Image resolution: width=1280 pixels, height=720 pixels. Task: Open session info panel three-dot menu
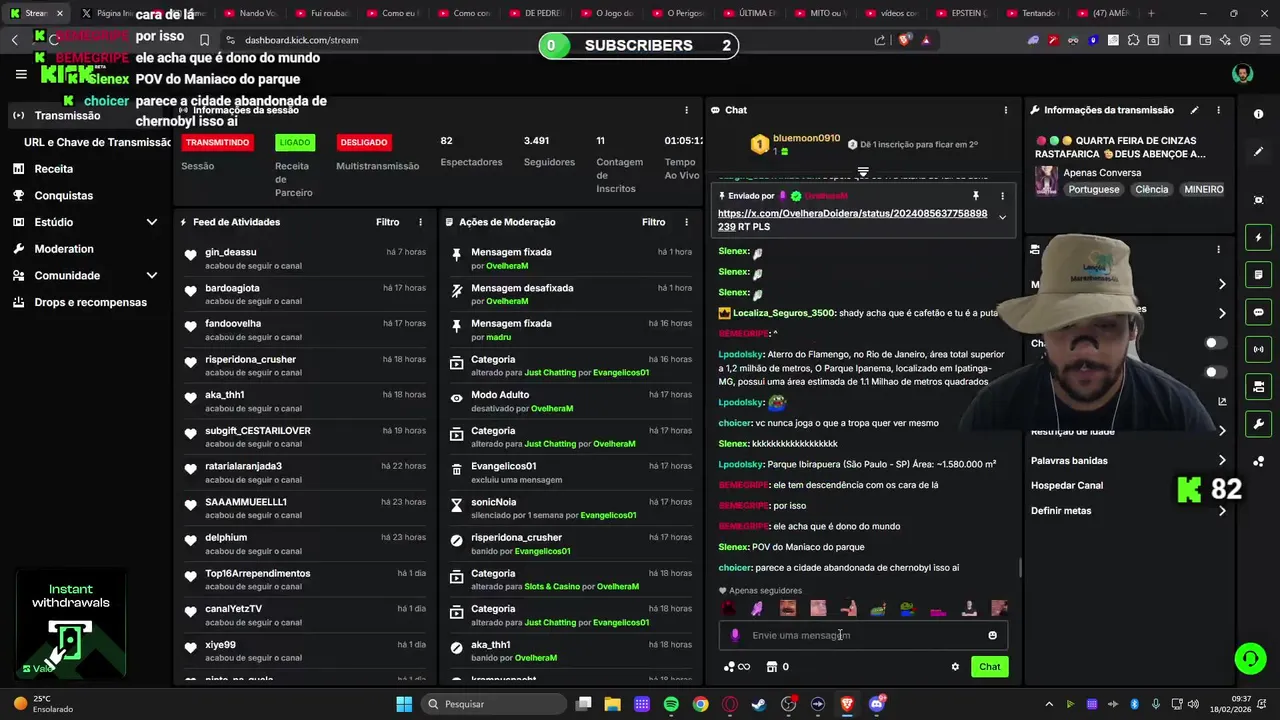[x=686, y=110]
